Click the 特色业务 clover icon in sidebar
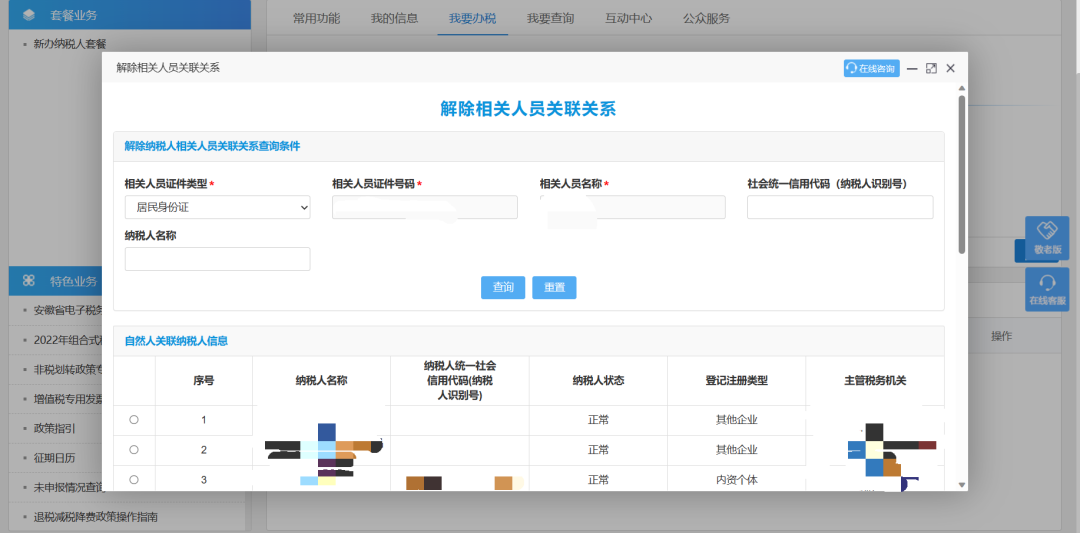Image resolution: width=1080 pixels, height=533 pixels. (29, 281)
